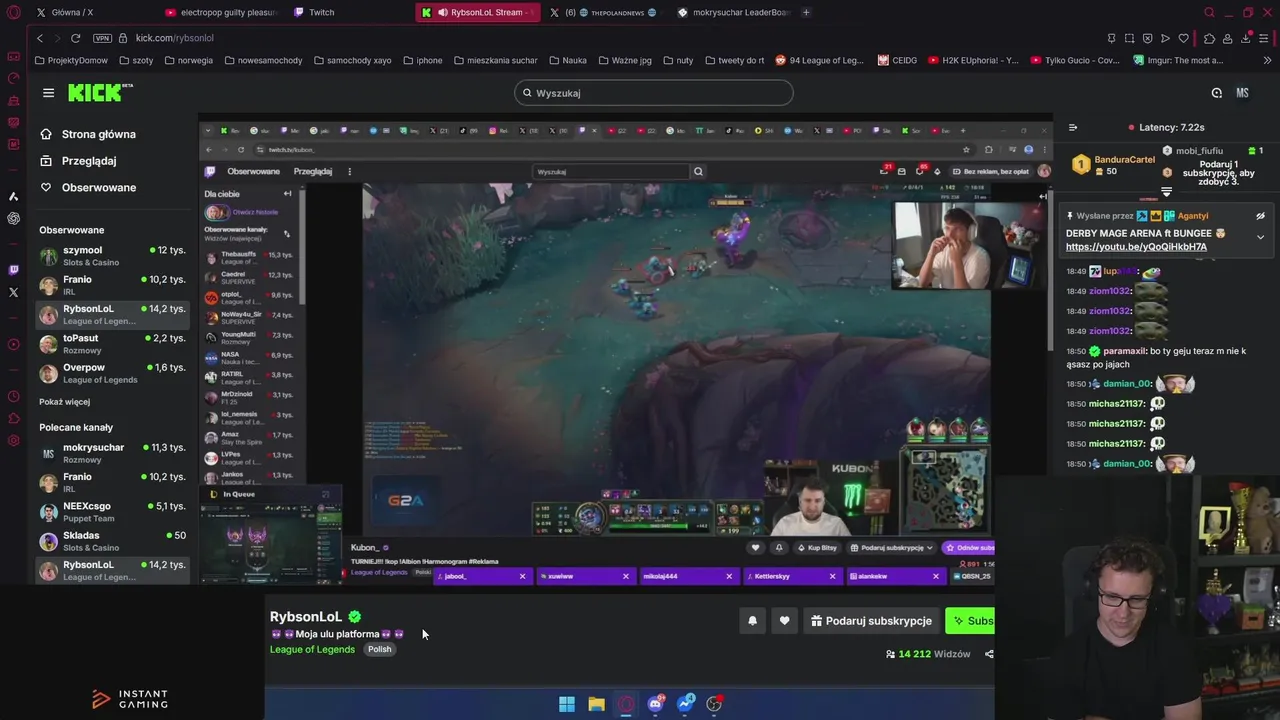This screenshot has width=1280, height=720.
Task: Switch to the Twitch browser tab
Action: pos(322,12)
